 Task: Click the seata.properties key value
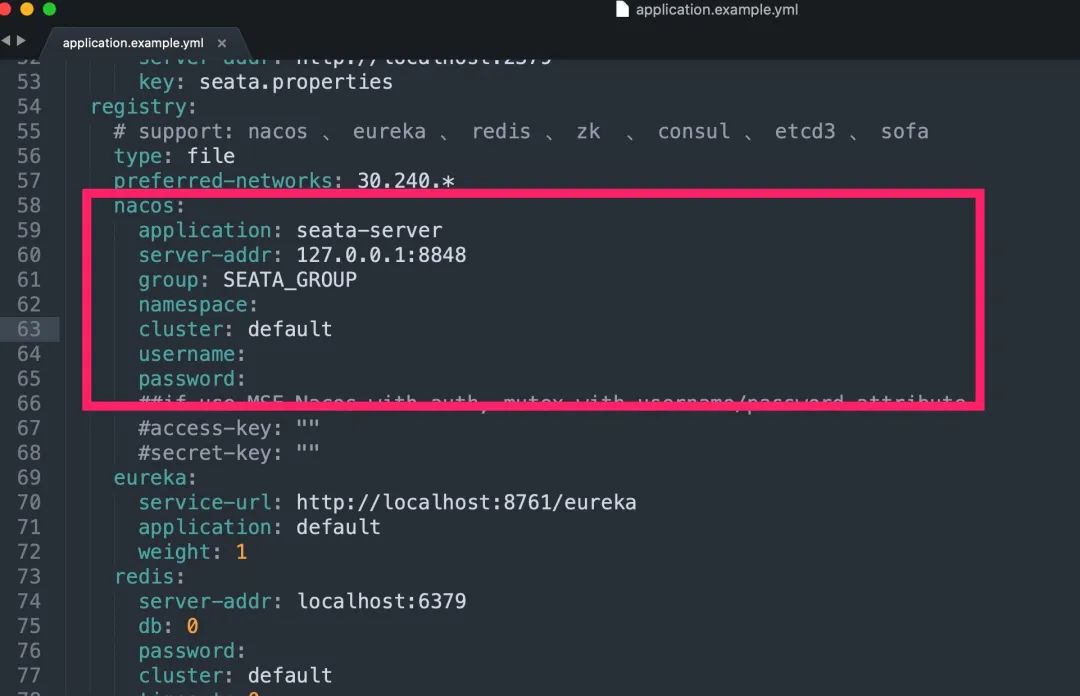click(296, 82)
